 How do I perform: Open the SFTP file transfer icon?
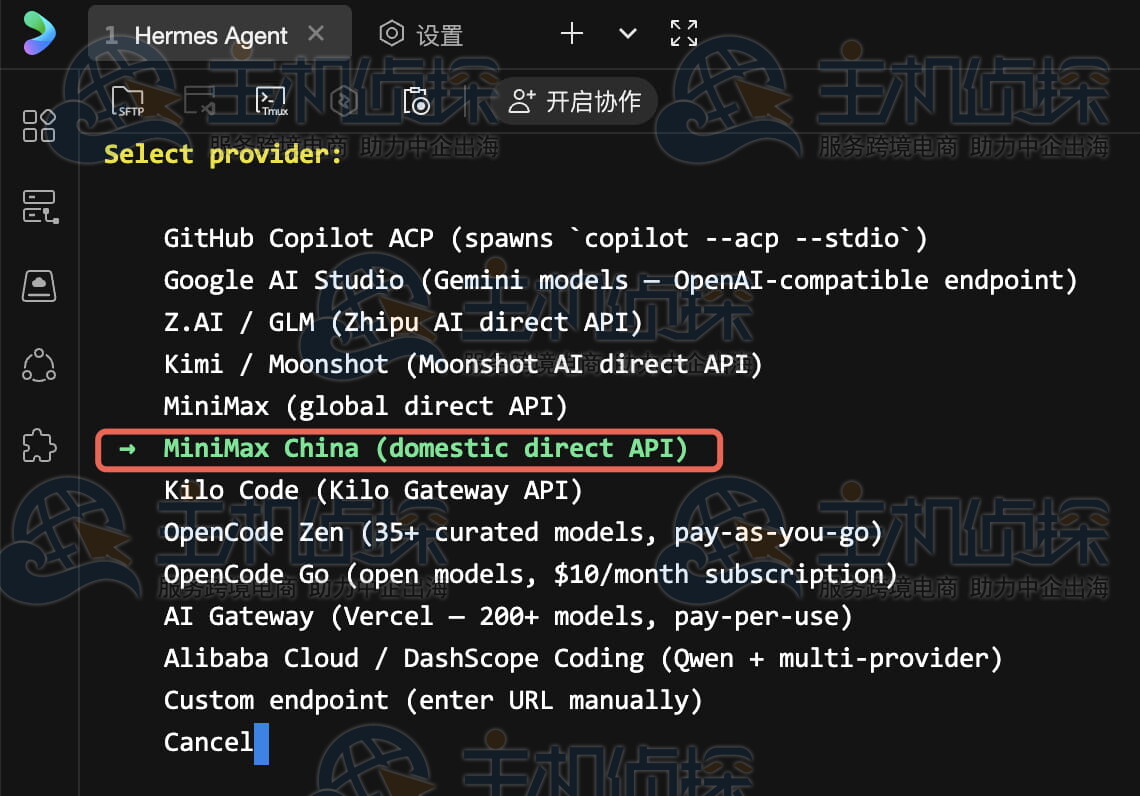point(128,101)
